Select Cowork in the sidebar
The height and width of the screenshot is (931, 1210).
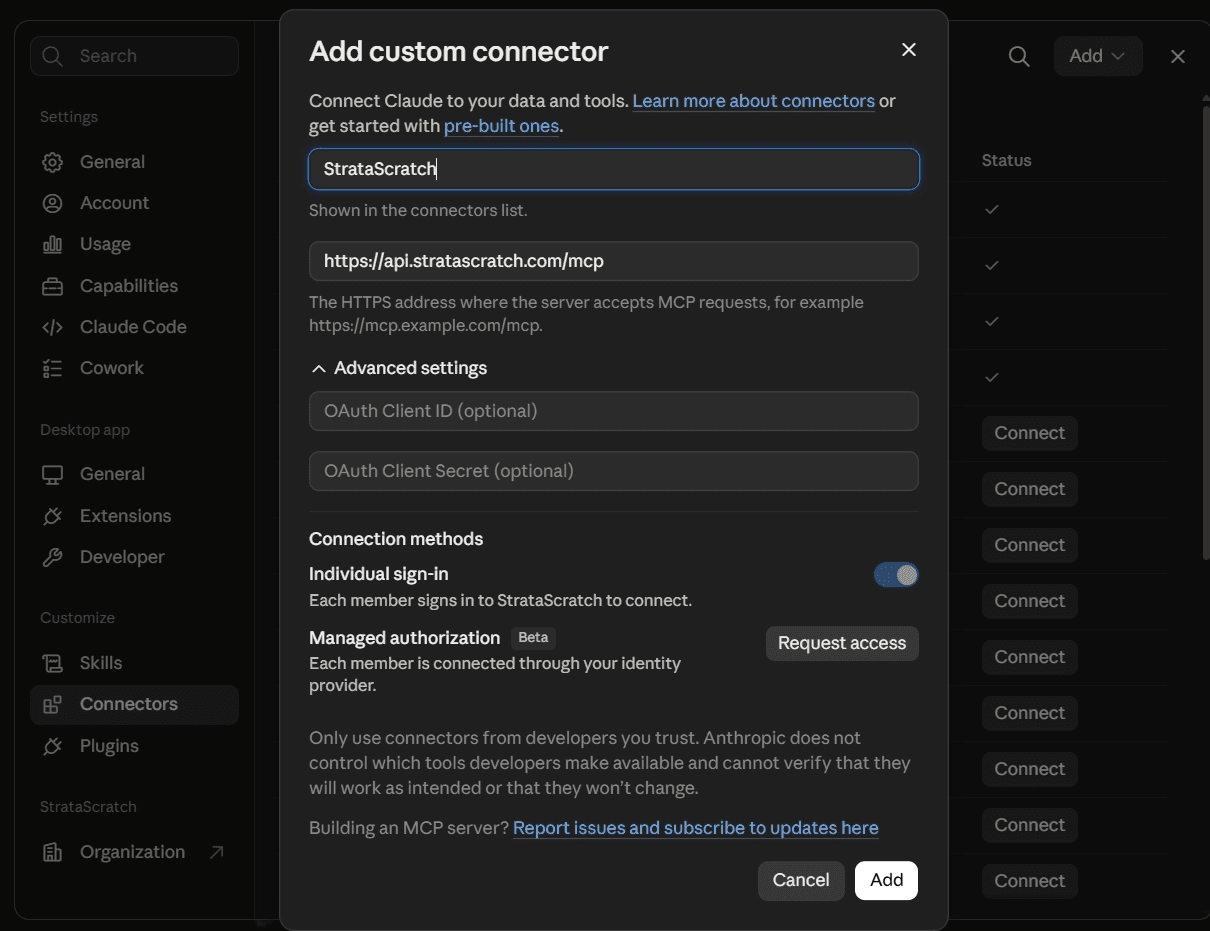point(135,368)
